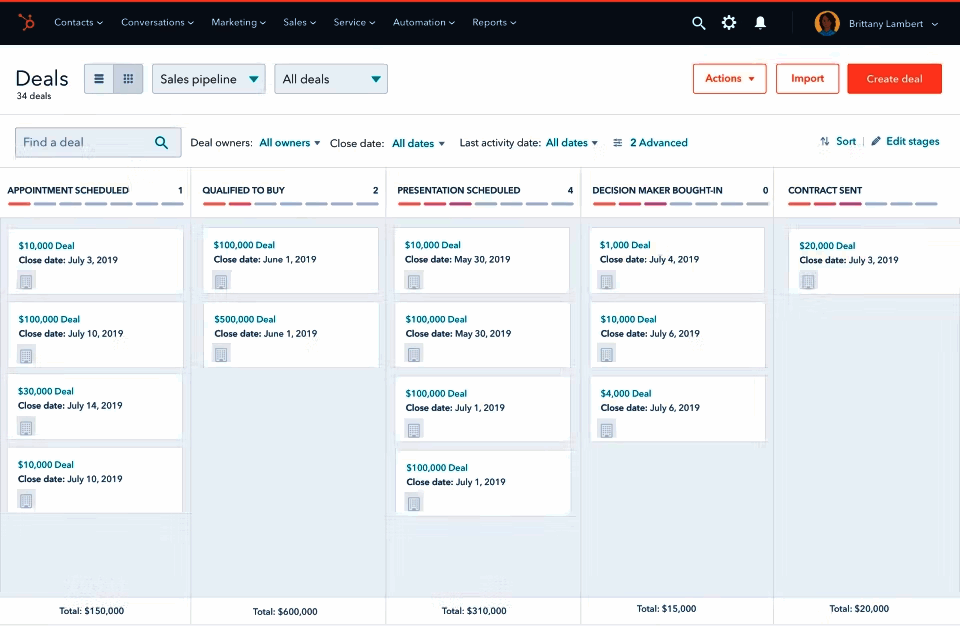Click company icon on $10,000 Deal July 6

(607, 354)
